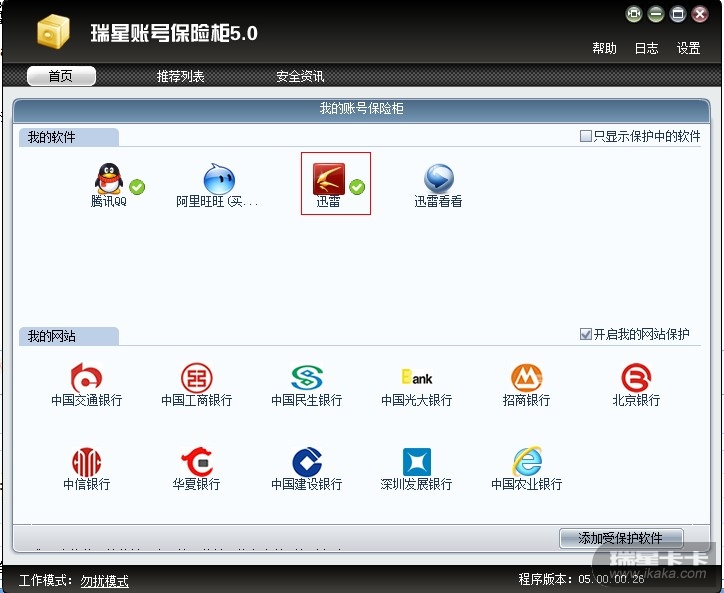The height and width of the screenshot is (593, 724).
Task: Open the 日志 menu
Action: [646, 48]
